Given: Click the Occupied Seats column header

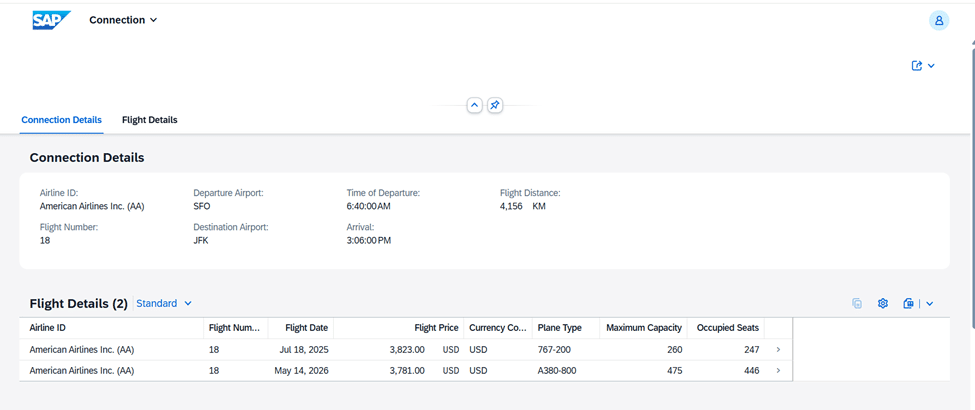Looking at the screenshot, I should coord(728,328).
